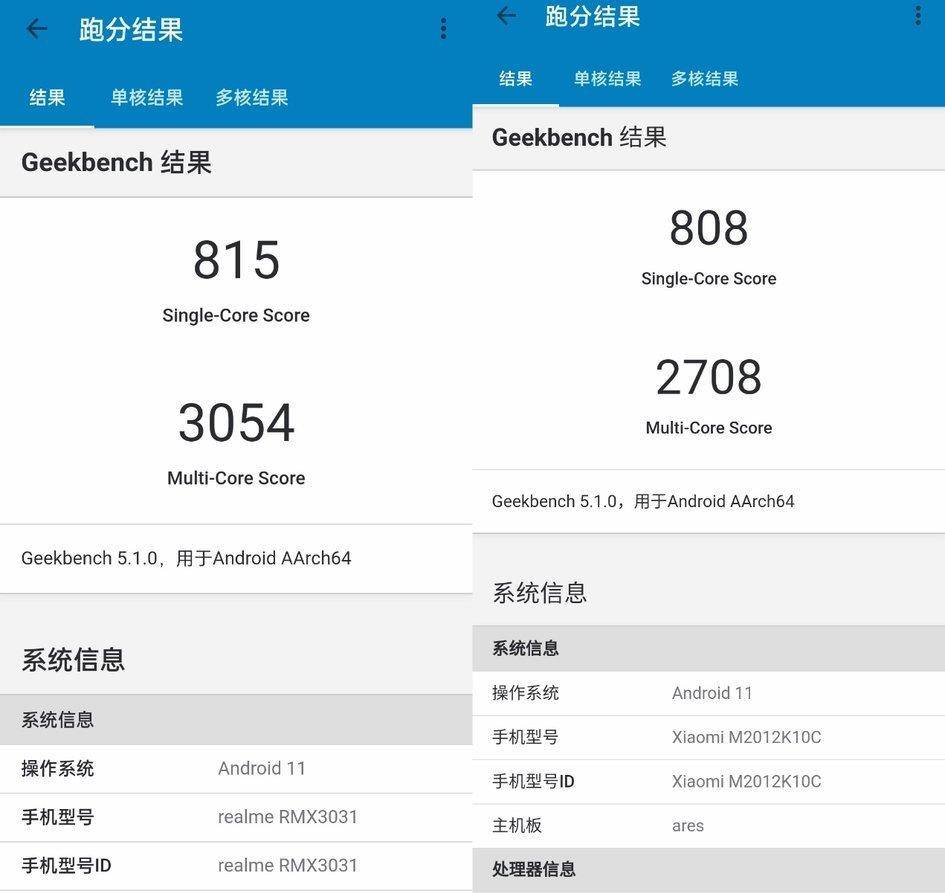945x893 pixels.
Task: Select the 结果 tab on the realme screen
Action: tap(47, 98)
